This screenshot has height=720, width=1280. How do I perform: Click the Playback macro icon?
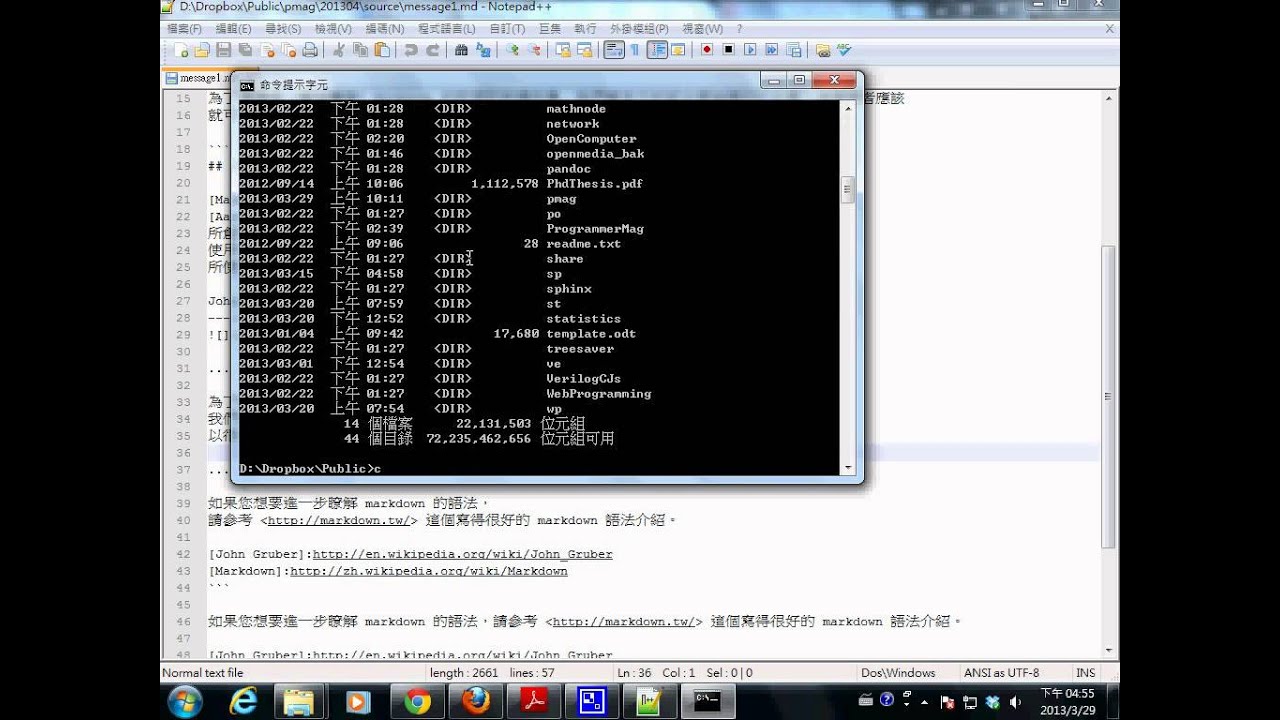pos(750,50)
